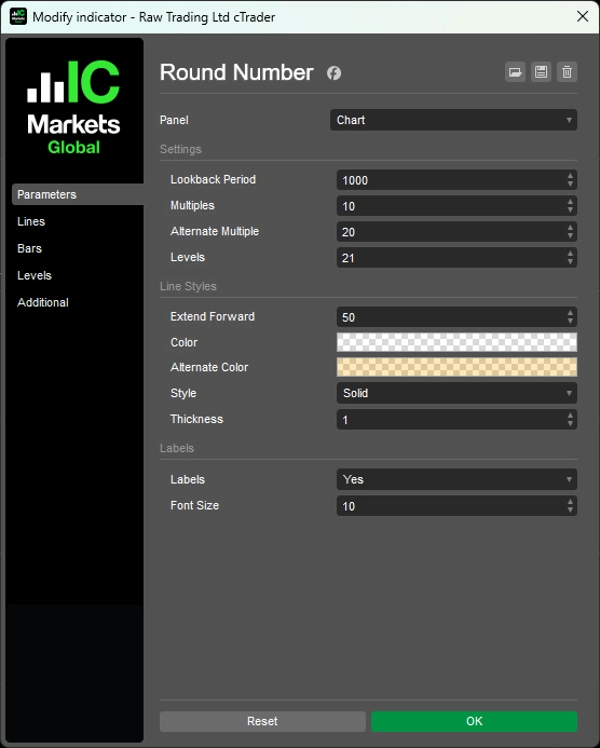Switch to the Lines tab
This screenshot has width=600, height=748.
pos(31,222)
